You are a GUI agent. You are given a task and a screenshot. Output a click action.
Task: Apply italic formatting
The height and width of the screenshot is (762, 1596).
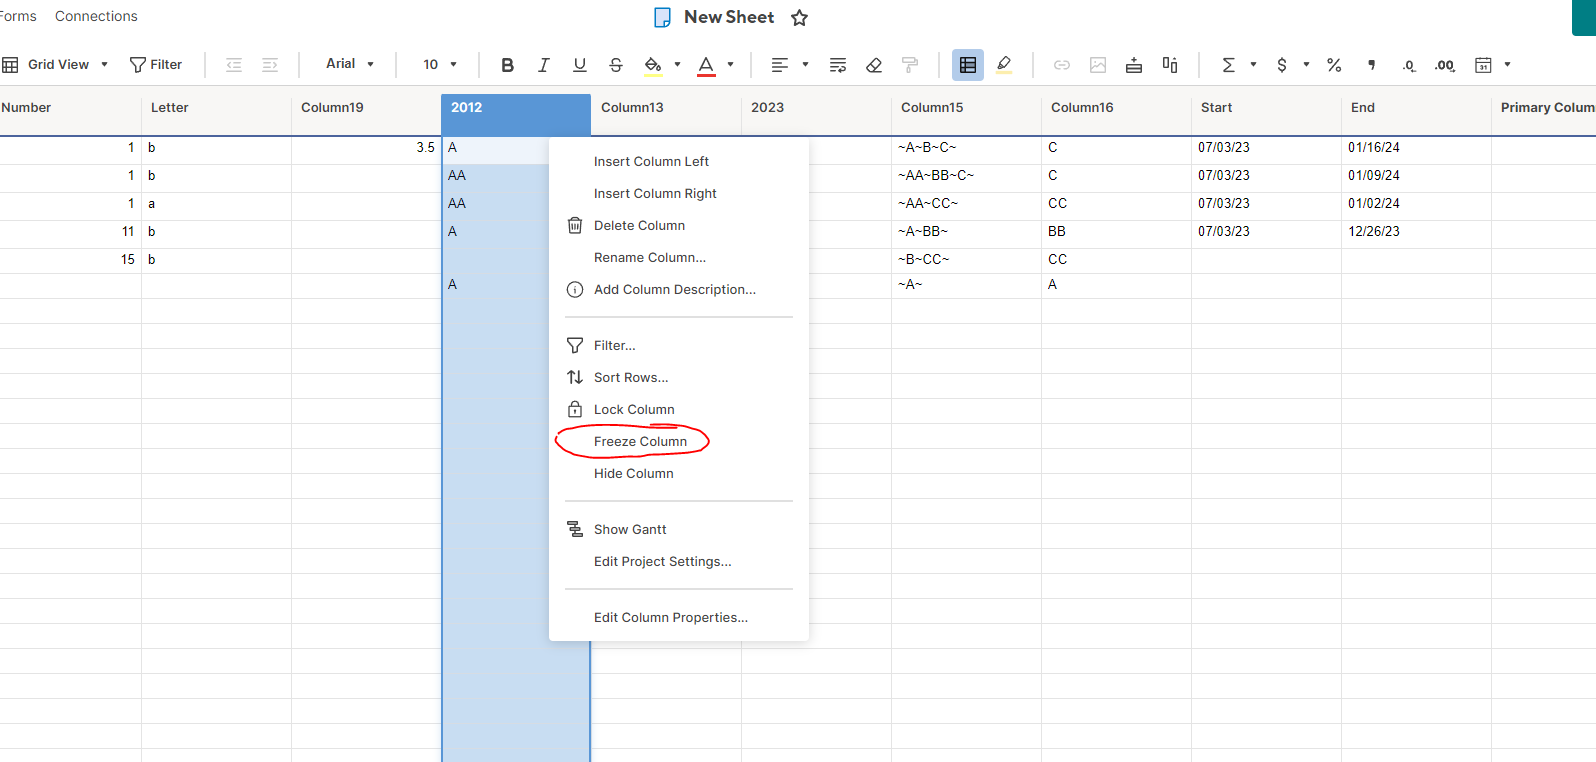click(543, 65)
